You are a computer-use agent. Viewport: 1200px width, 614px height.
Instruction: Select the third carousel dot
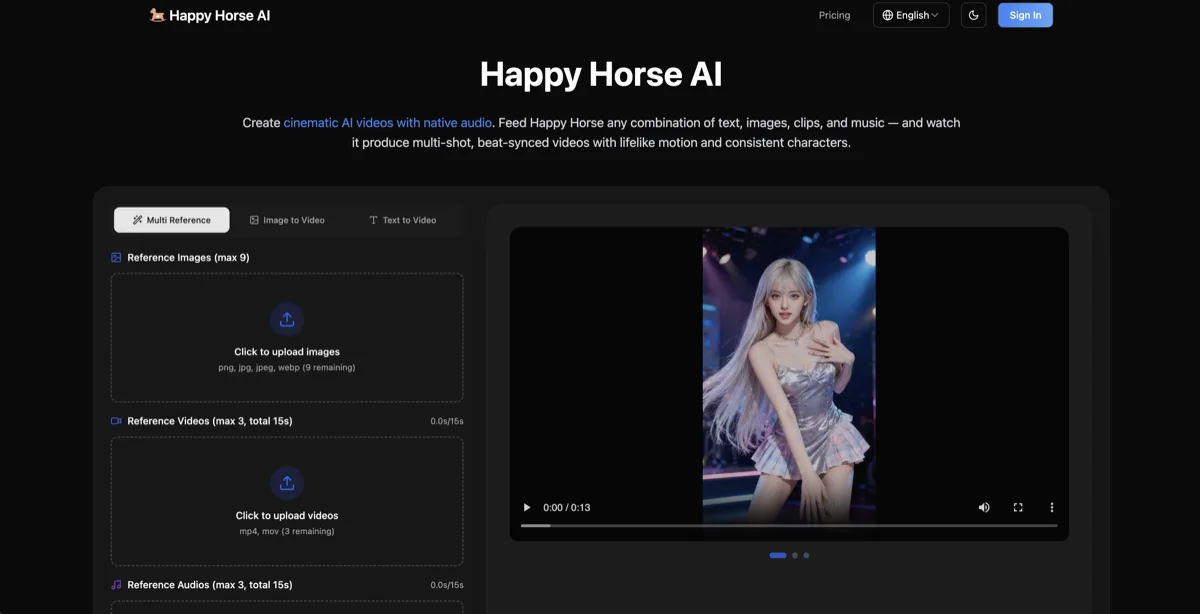pos(806,555)
